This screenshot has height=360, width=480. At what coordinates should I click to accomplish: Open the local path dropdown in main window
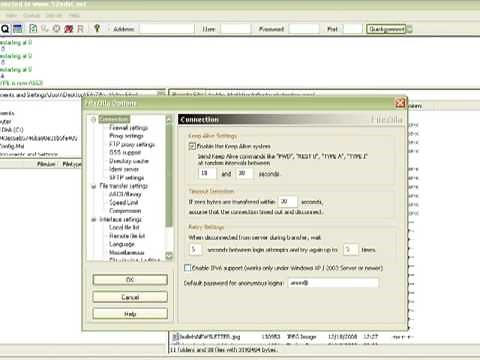[x=161, y=94]
